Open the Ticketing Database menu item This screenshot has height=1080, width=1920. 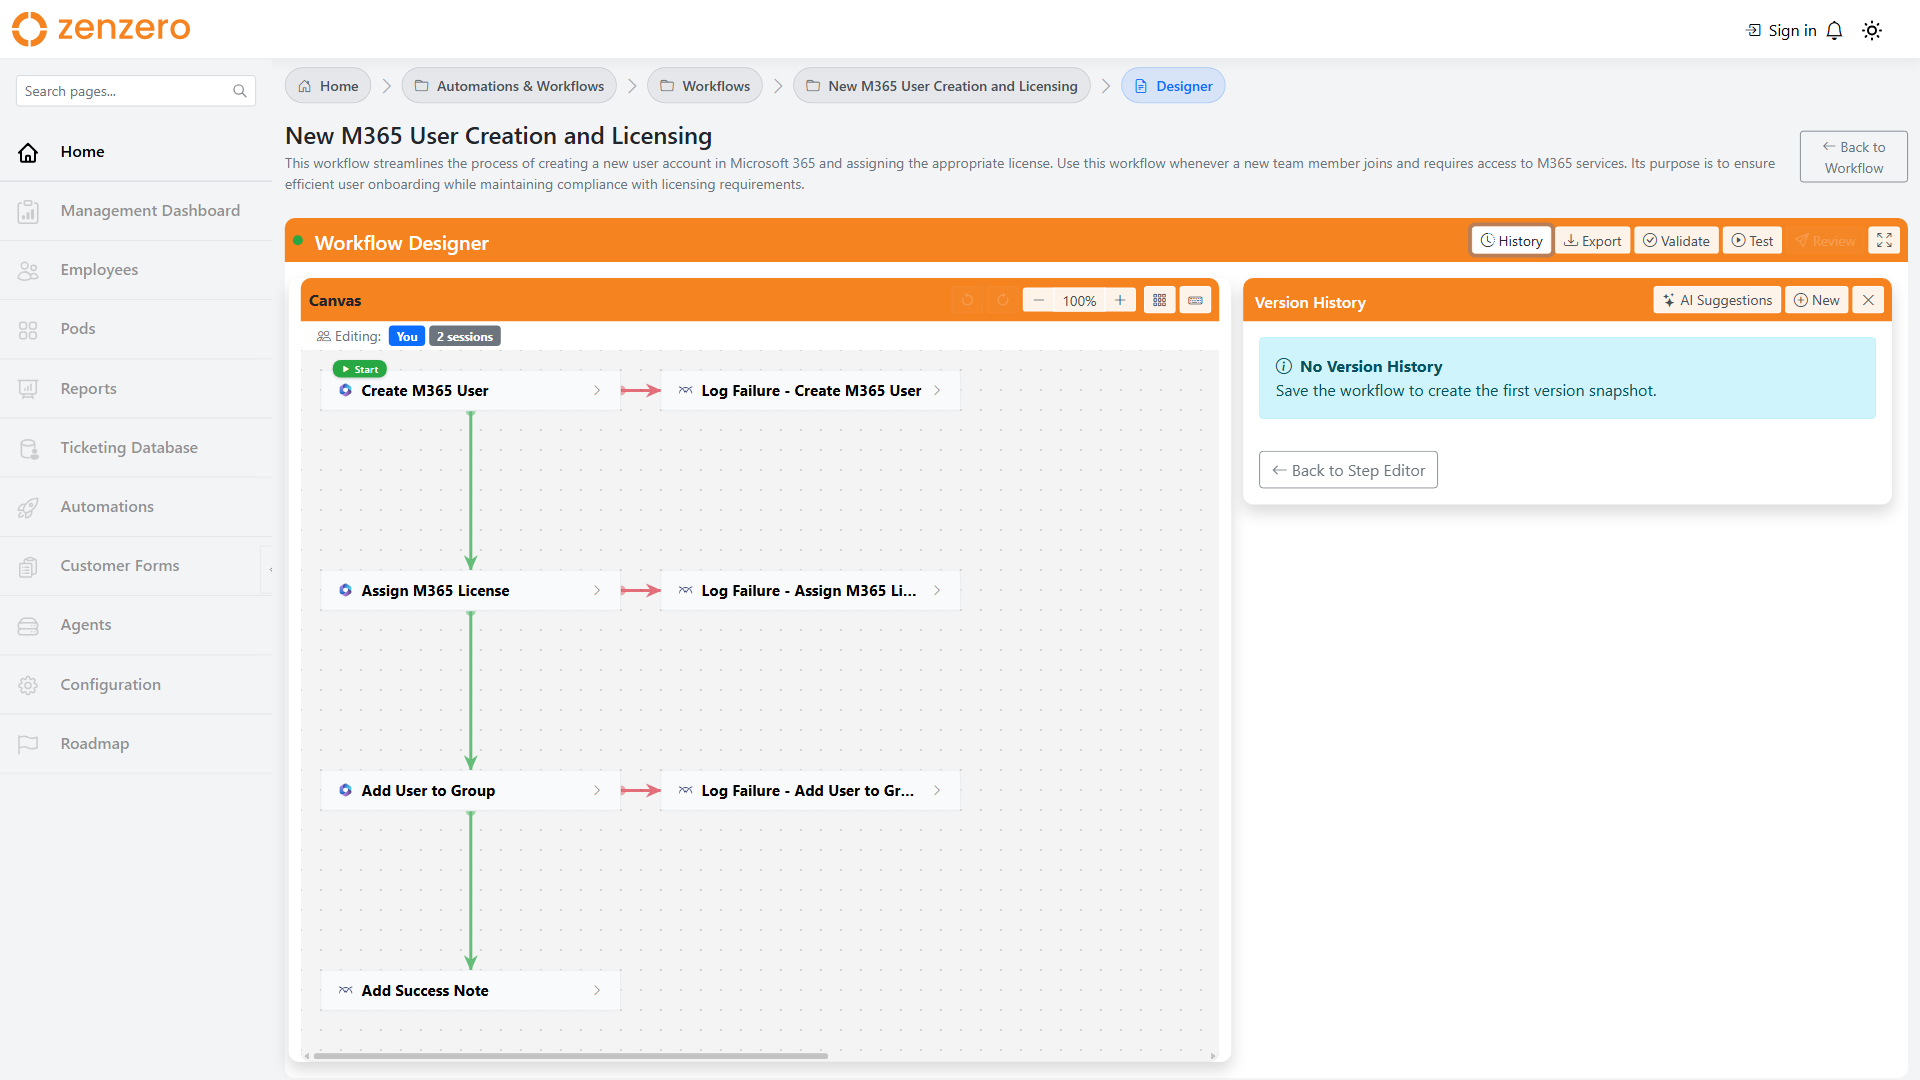coord(136,448)
